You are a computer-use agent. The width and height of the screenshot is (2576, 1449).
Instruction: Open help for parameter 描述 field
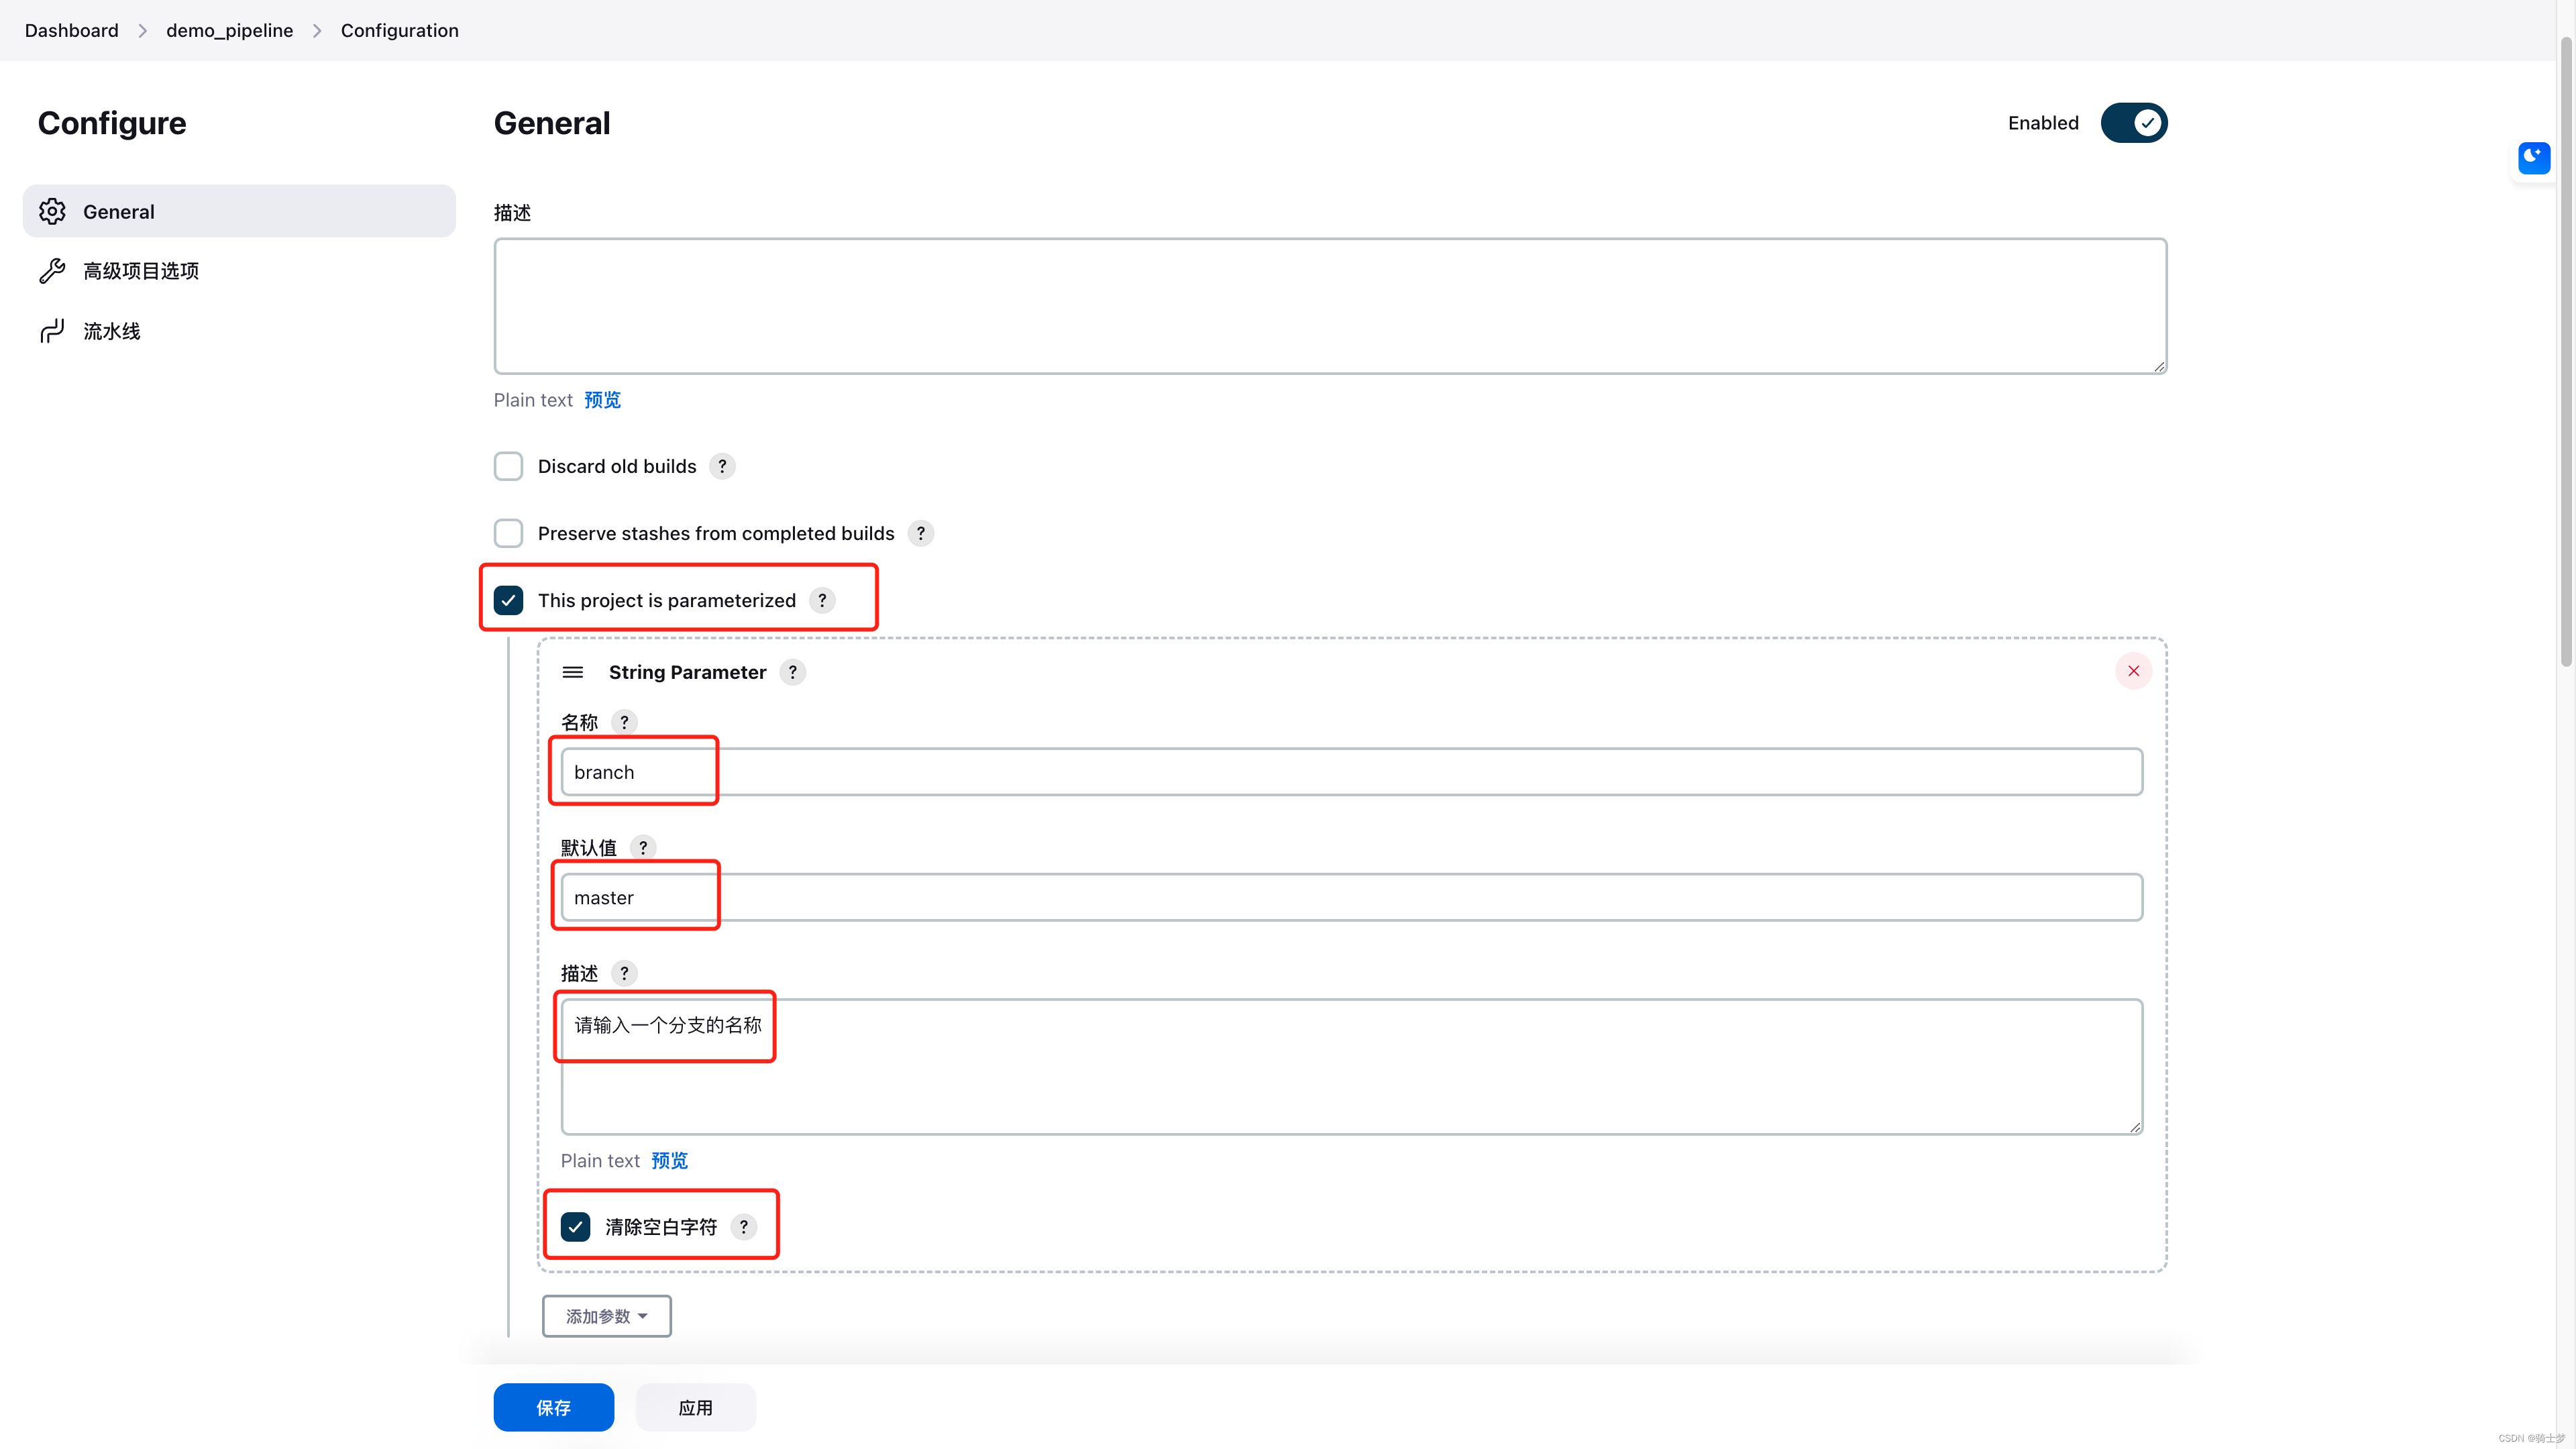click(624, 973)
